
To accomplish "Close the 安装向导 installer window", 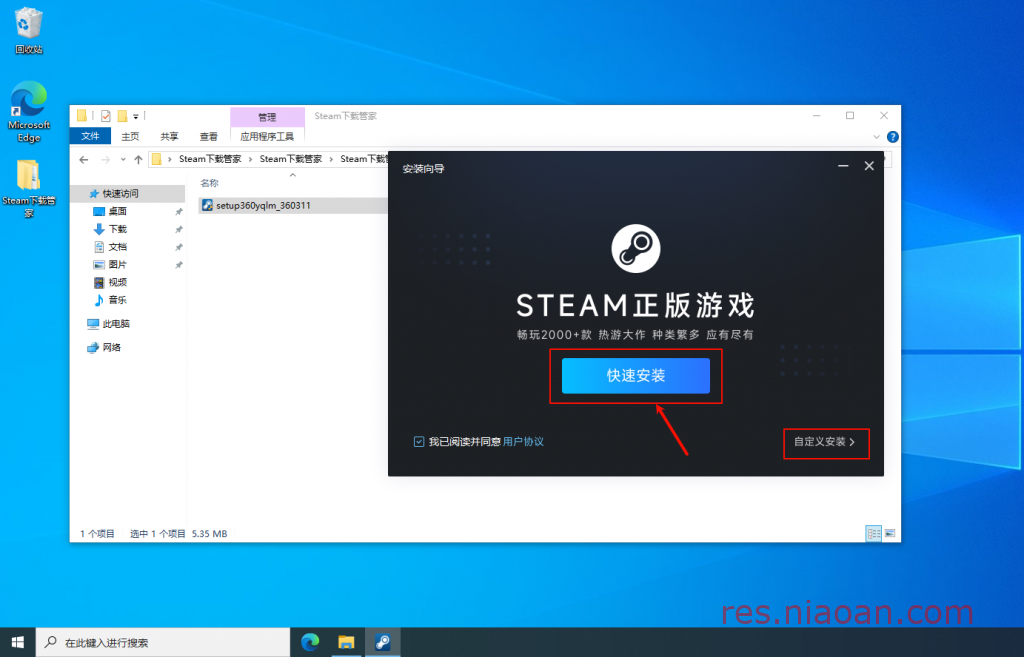I will [x=869, y=166].
